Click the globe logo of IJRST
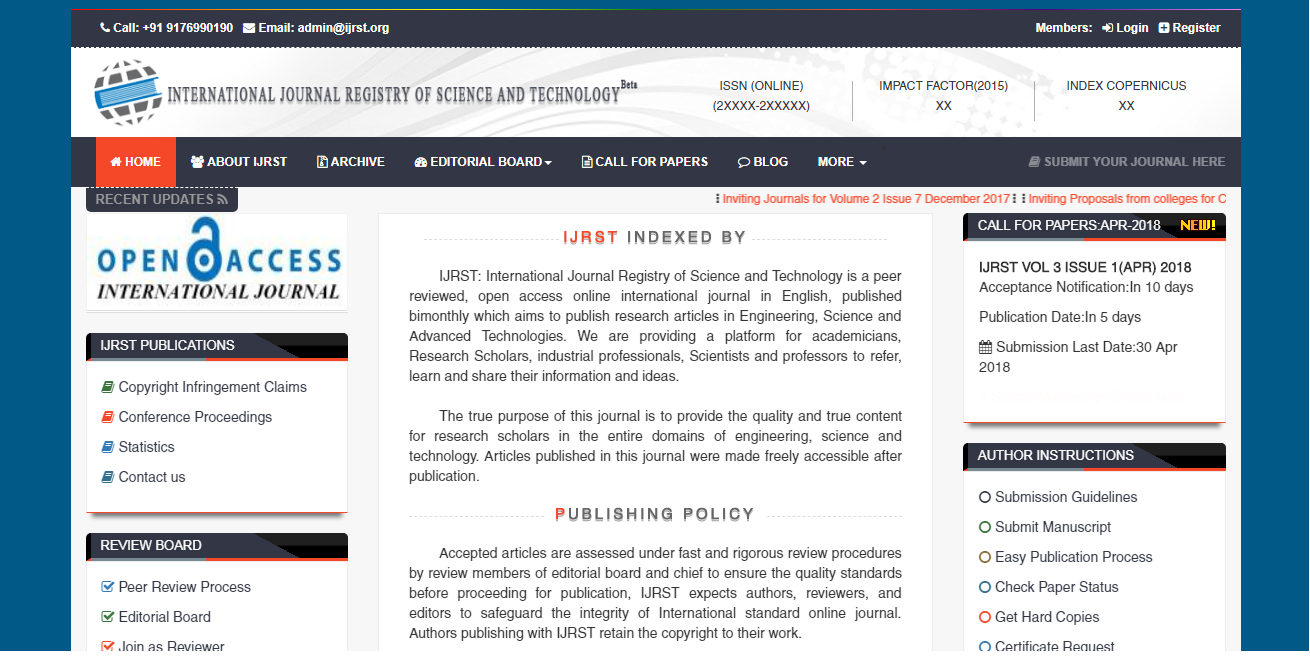 click(127, 93)
